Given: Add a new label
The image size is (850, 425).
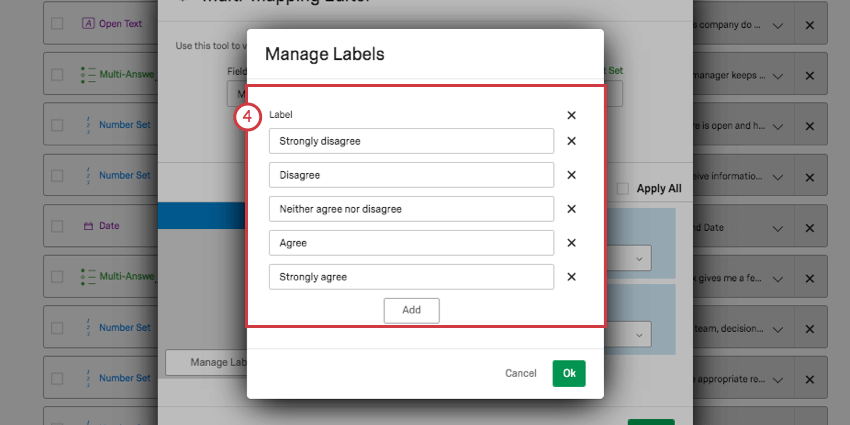Looking at the screenshot, I should (x=411, y=311).
